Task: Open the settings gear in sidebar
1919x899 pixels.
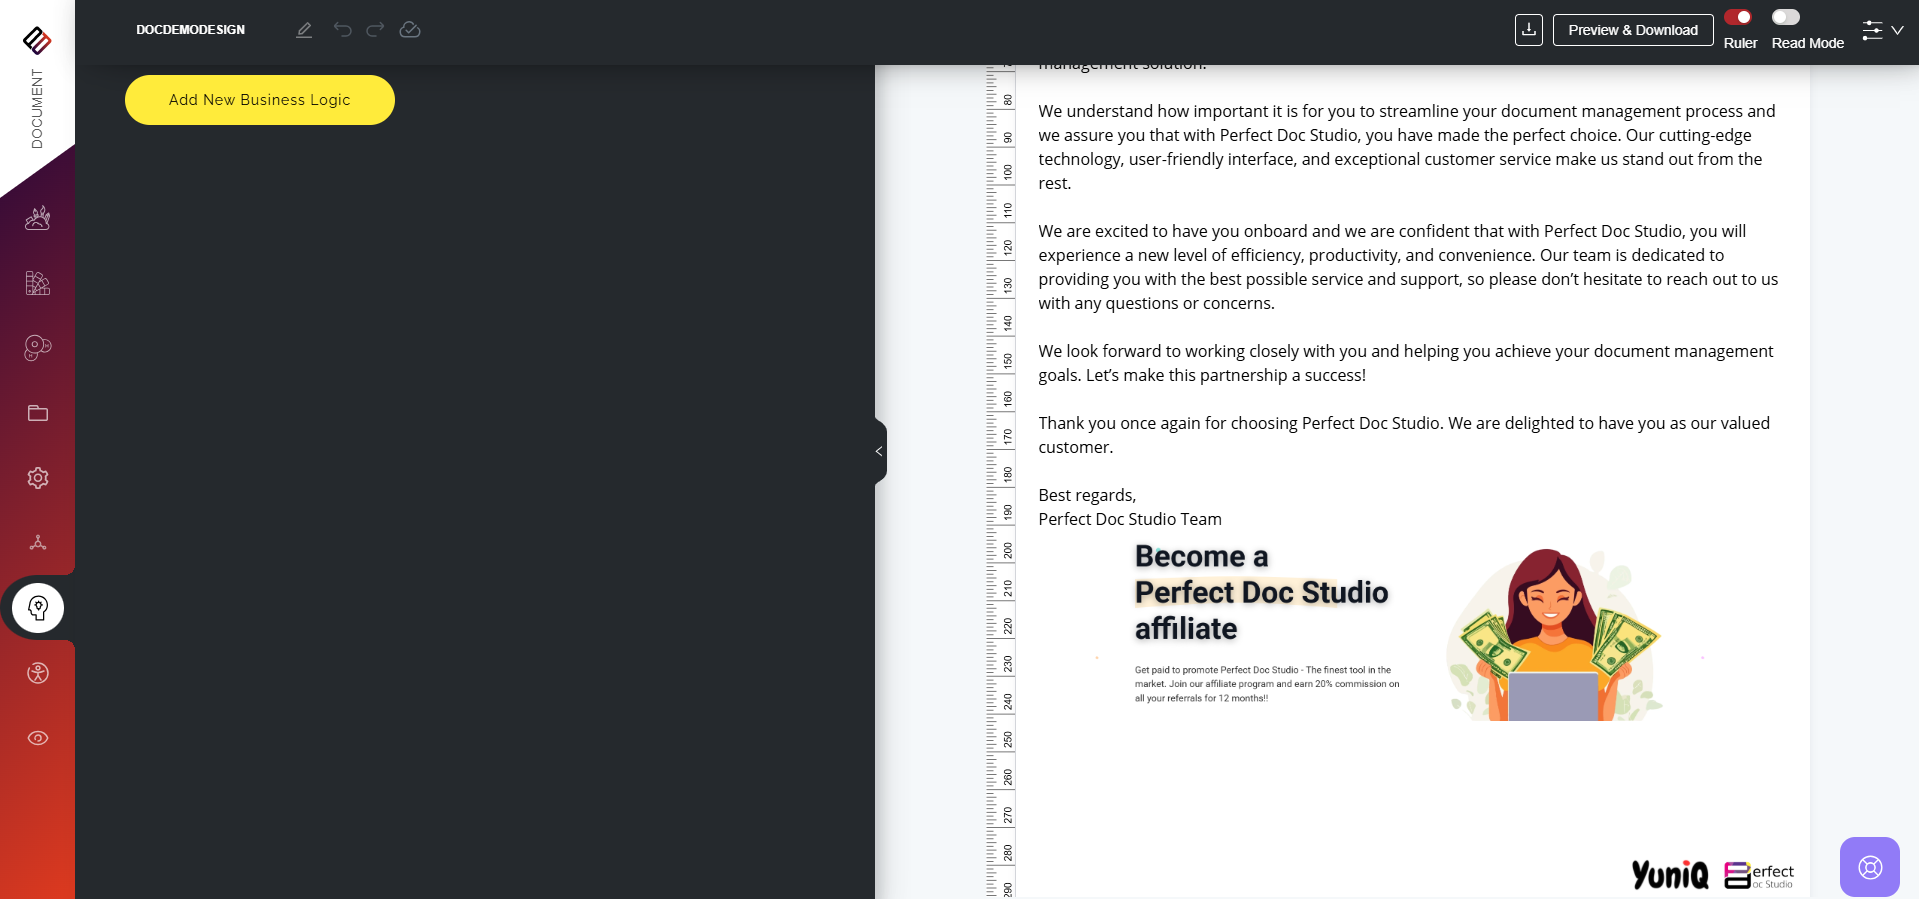Action: tap(38, 478)
